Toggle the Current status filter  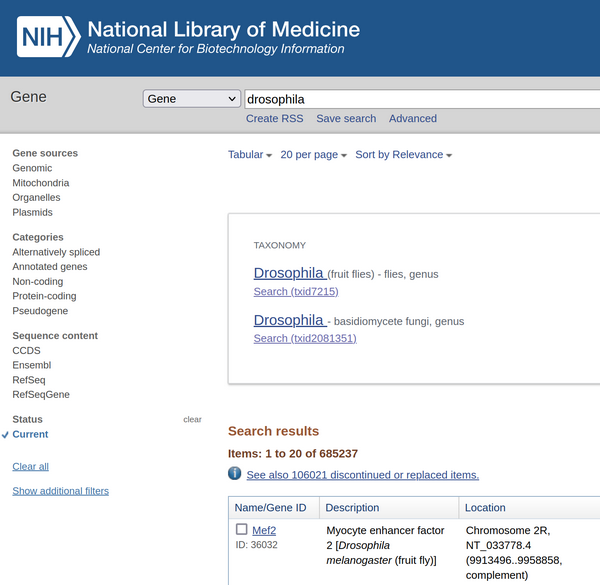click(x=30, y=435)
